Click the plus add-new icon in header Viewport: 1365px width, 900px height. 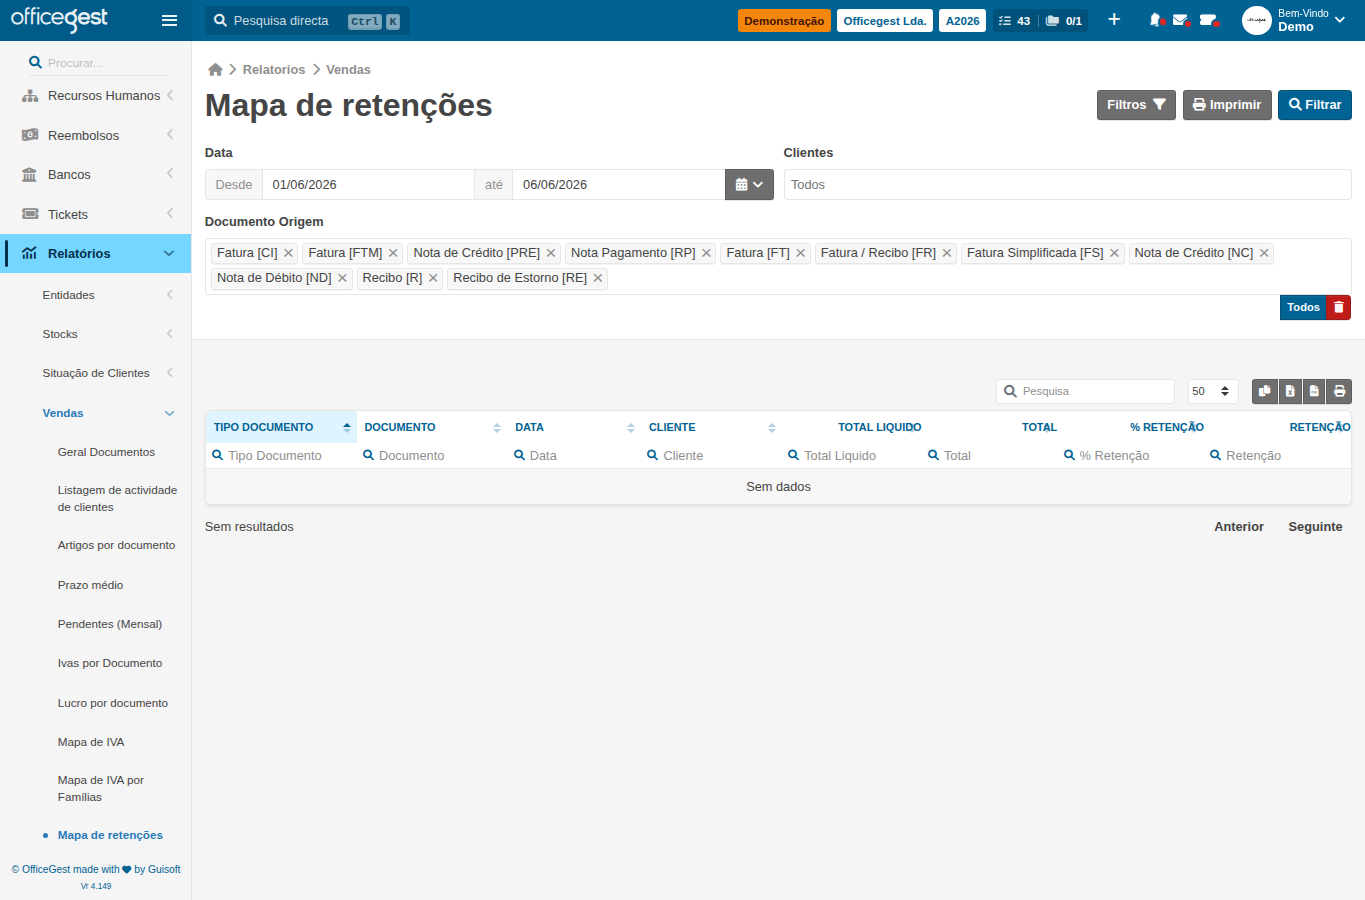click(1114, 20)
